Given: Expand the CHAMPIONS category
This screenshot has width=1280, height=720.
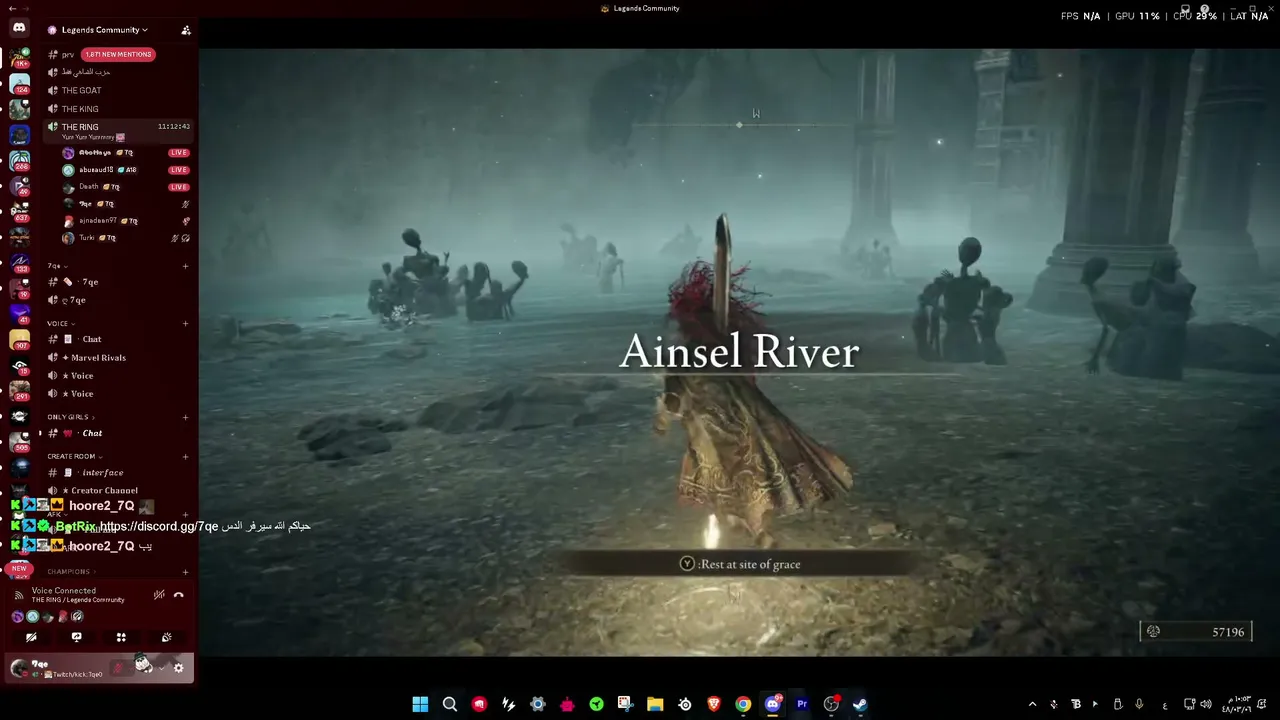Looking at the screenshot, I should tap(72, 572).
